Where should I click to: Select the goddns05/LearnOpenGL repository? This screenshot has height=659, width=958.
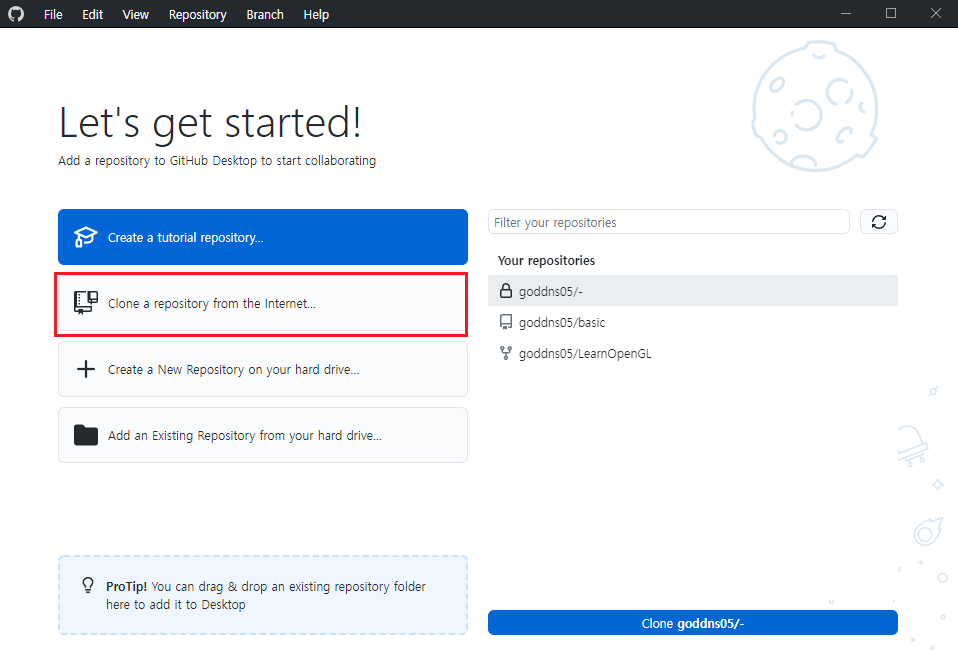click(693, 353)
